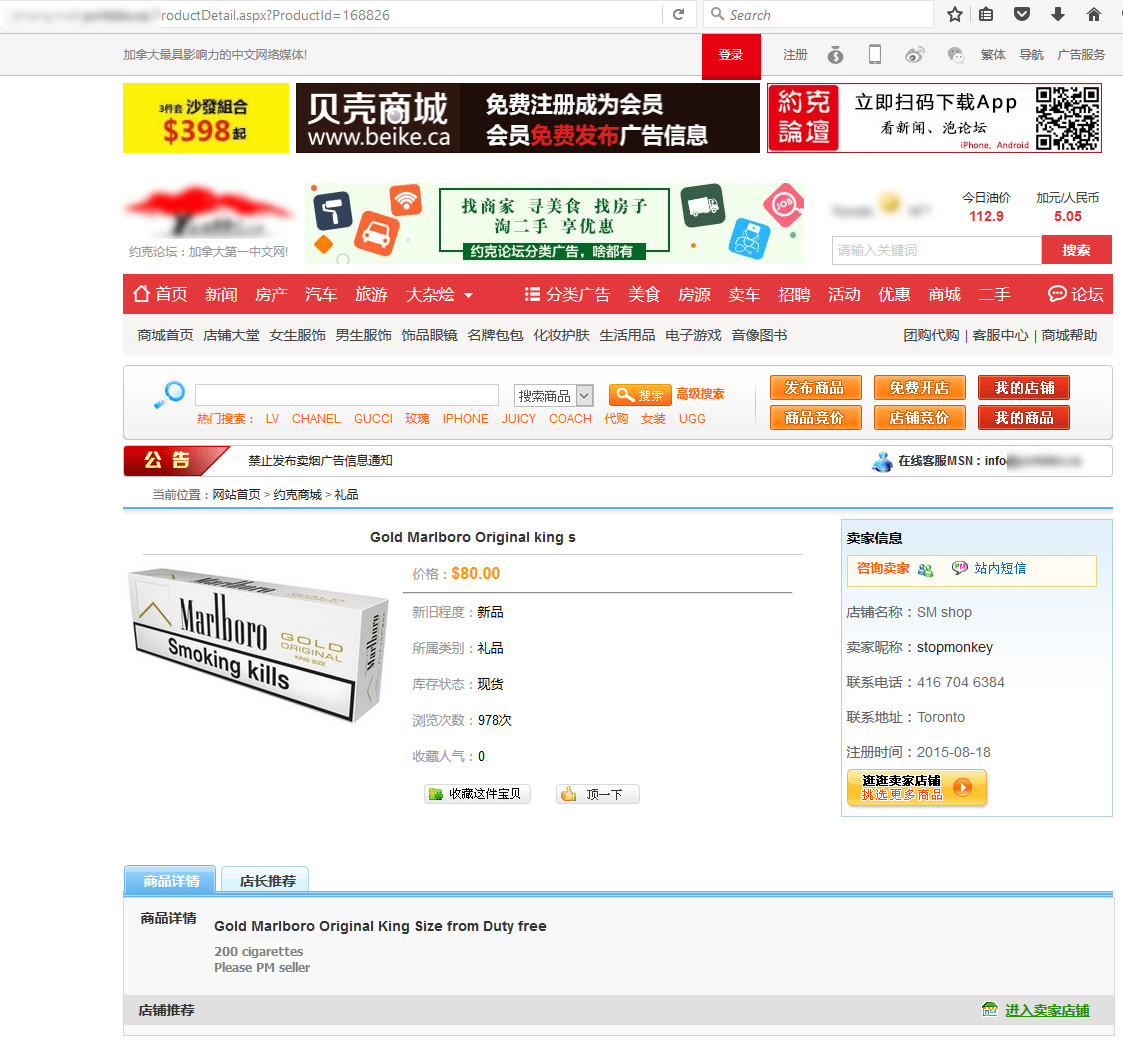This screenshot has height=1045, width=1123.
Task: Click the IPHONE hot search link
Action: 466,419
